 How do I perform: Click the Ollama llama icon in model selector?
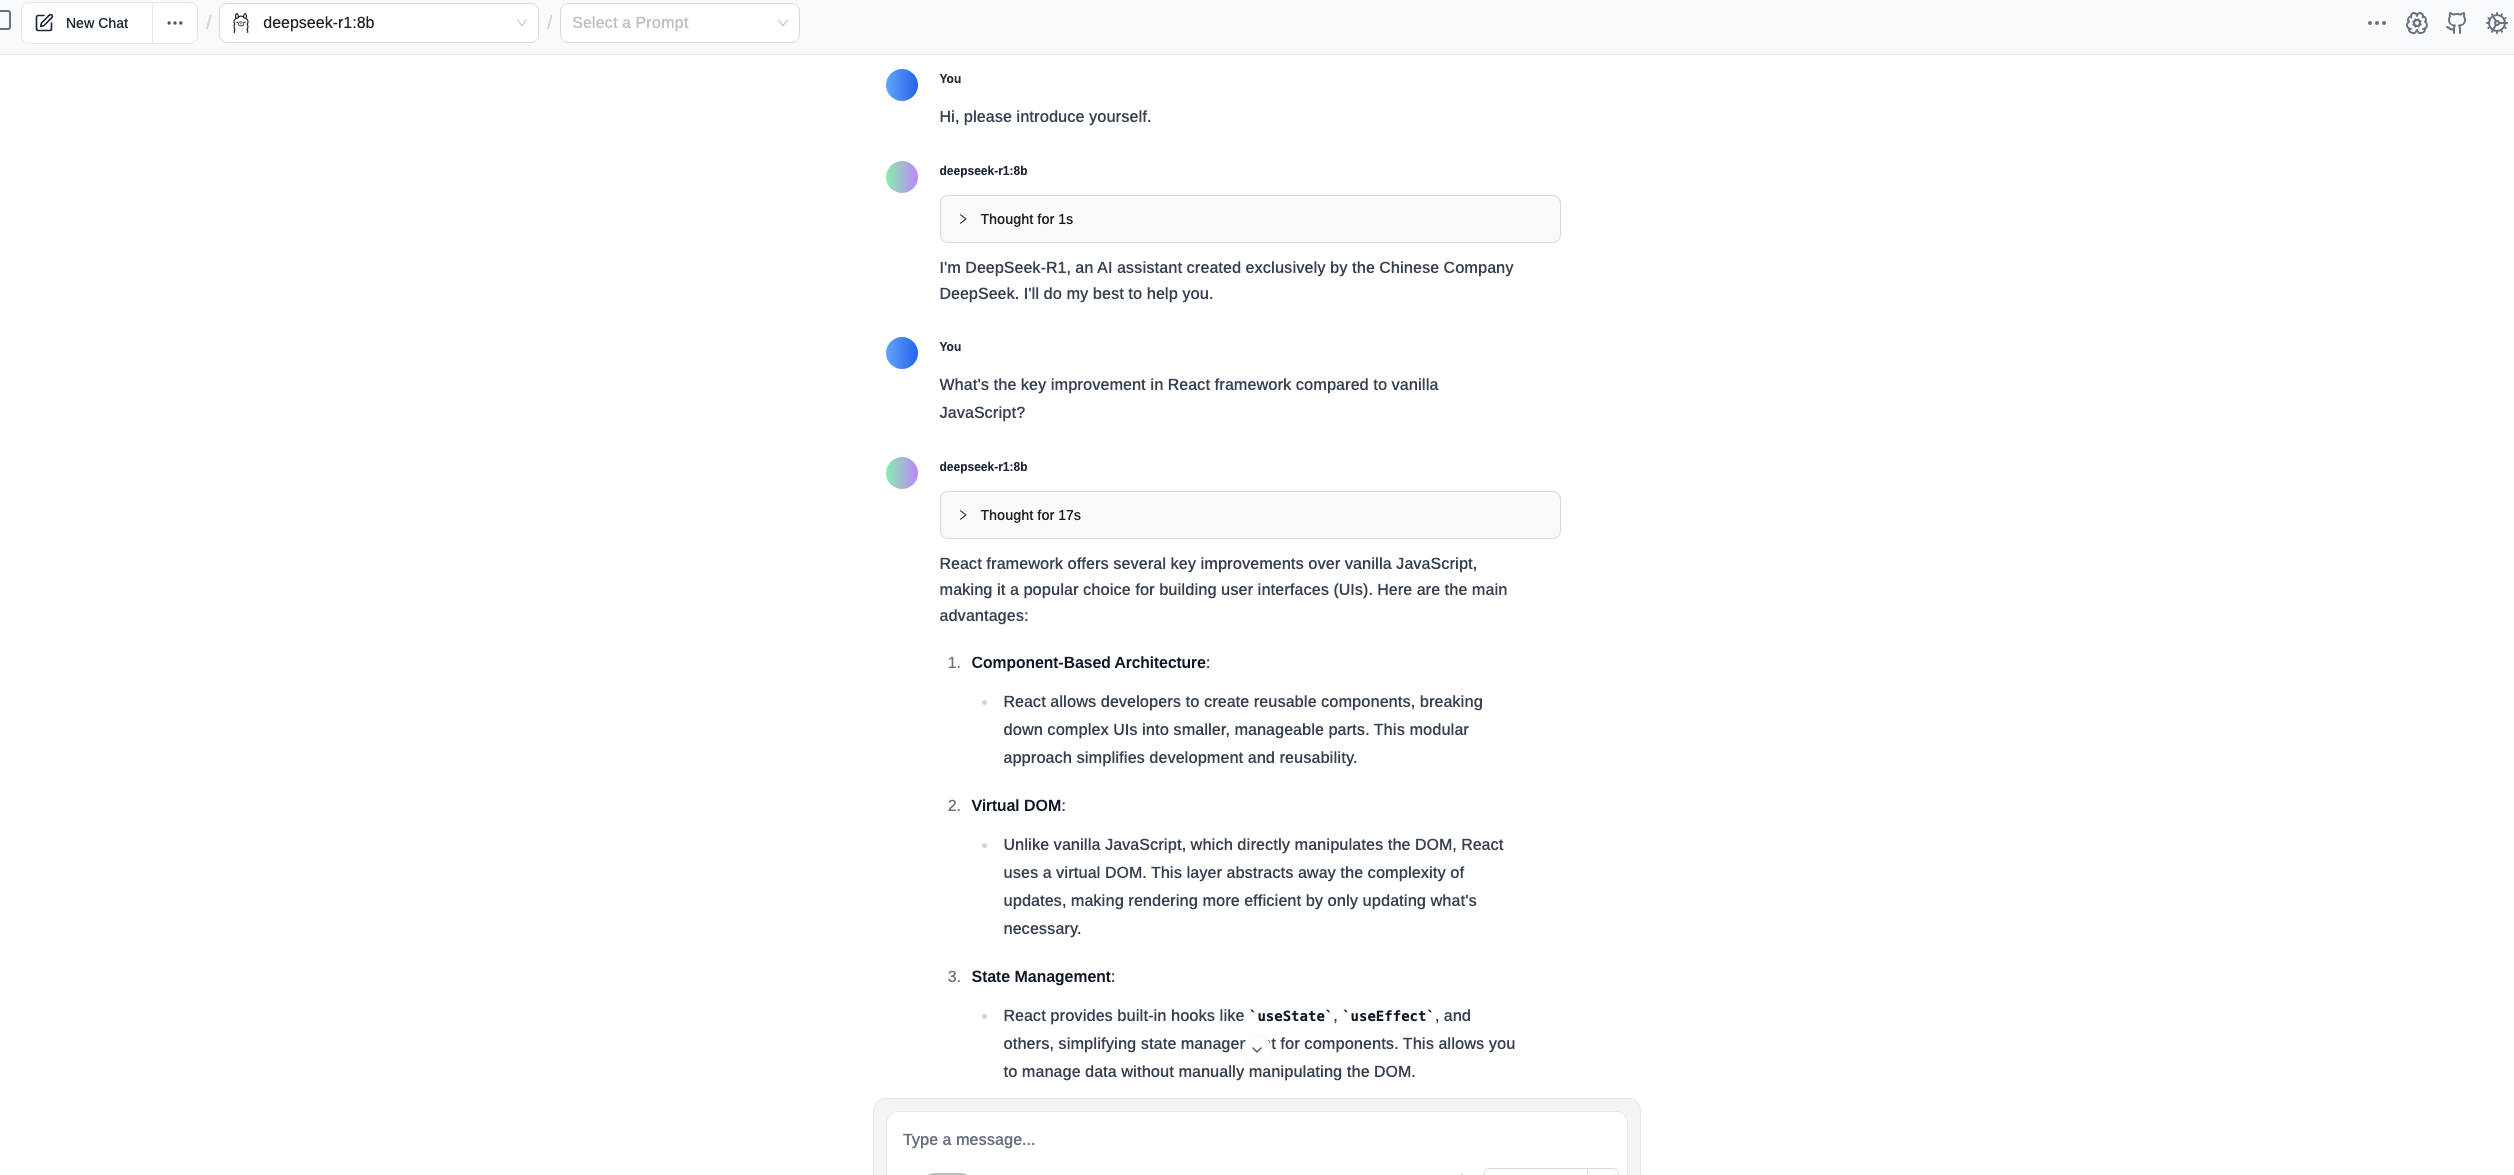pos(241,23)
